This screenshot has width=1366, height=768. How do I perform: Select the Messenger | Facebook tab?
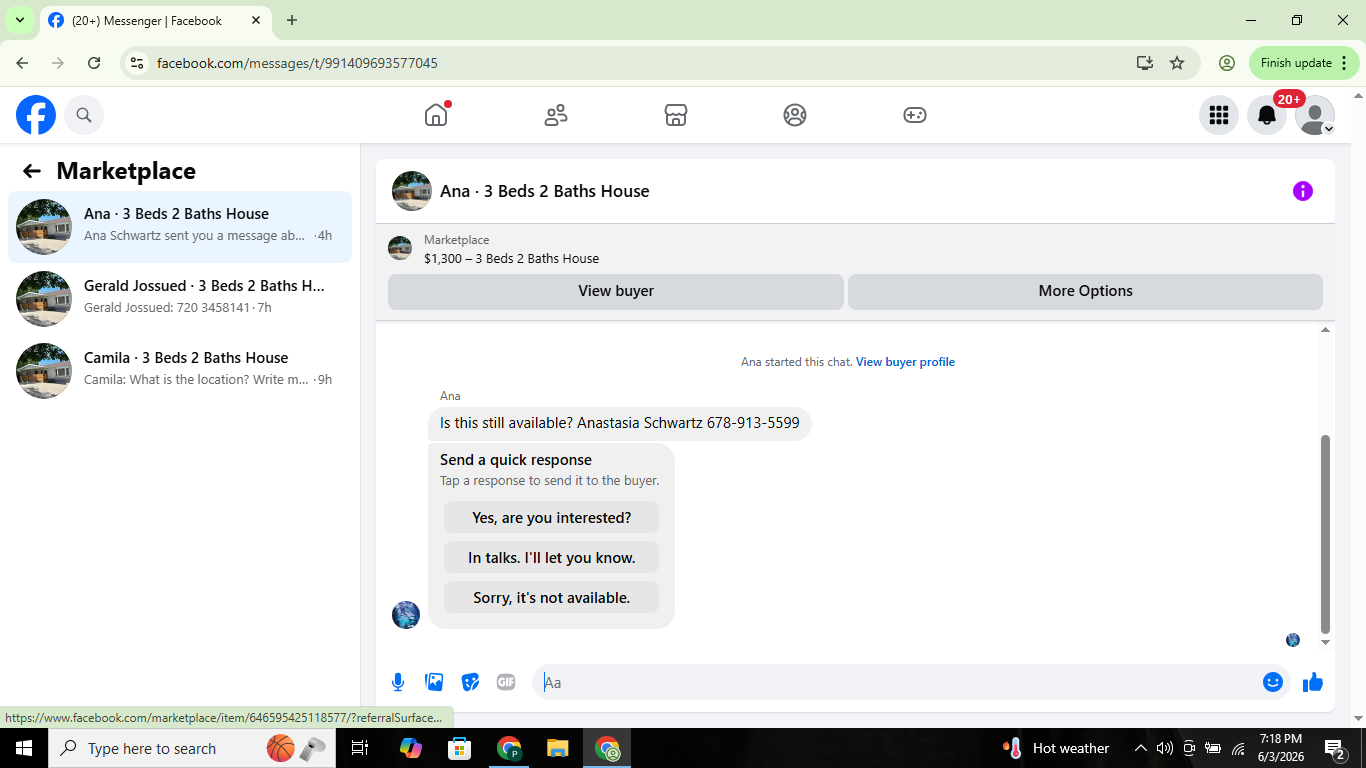[155, 20]
